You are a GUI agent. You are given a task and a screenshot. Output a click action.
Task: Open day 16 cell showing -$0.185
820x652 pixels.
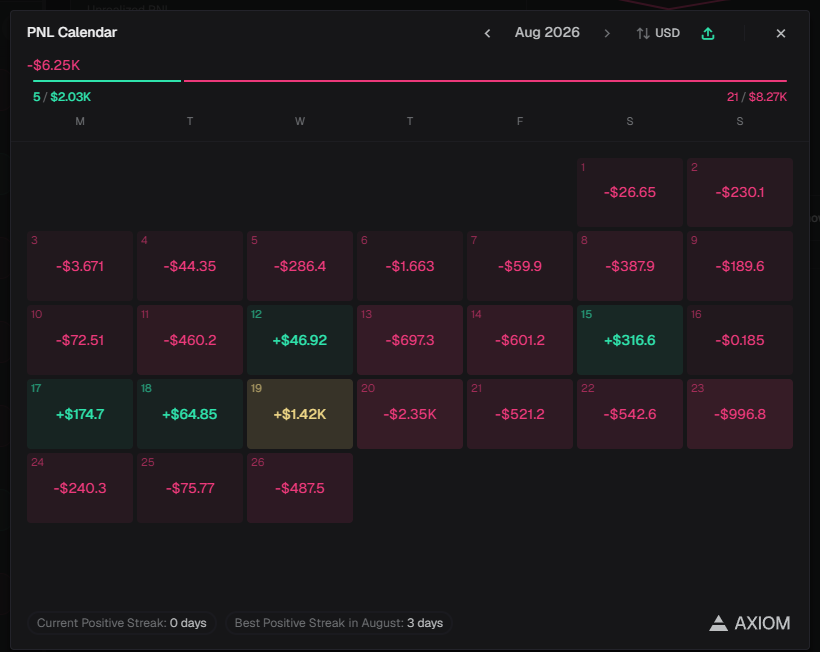pos(740,340)
